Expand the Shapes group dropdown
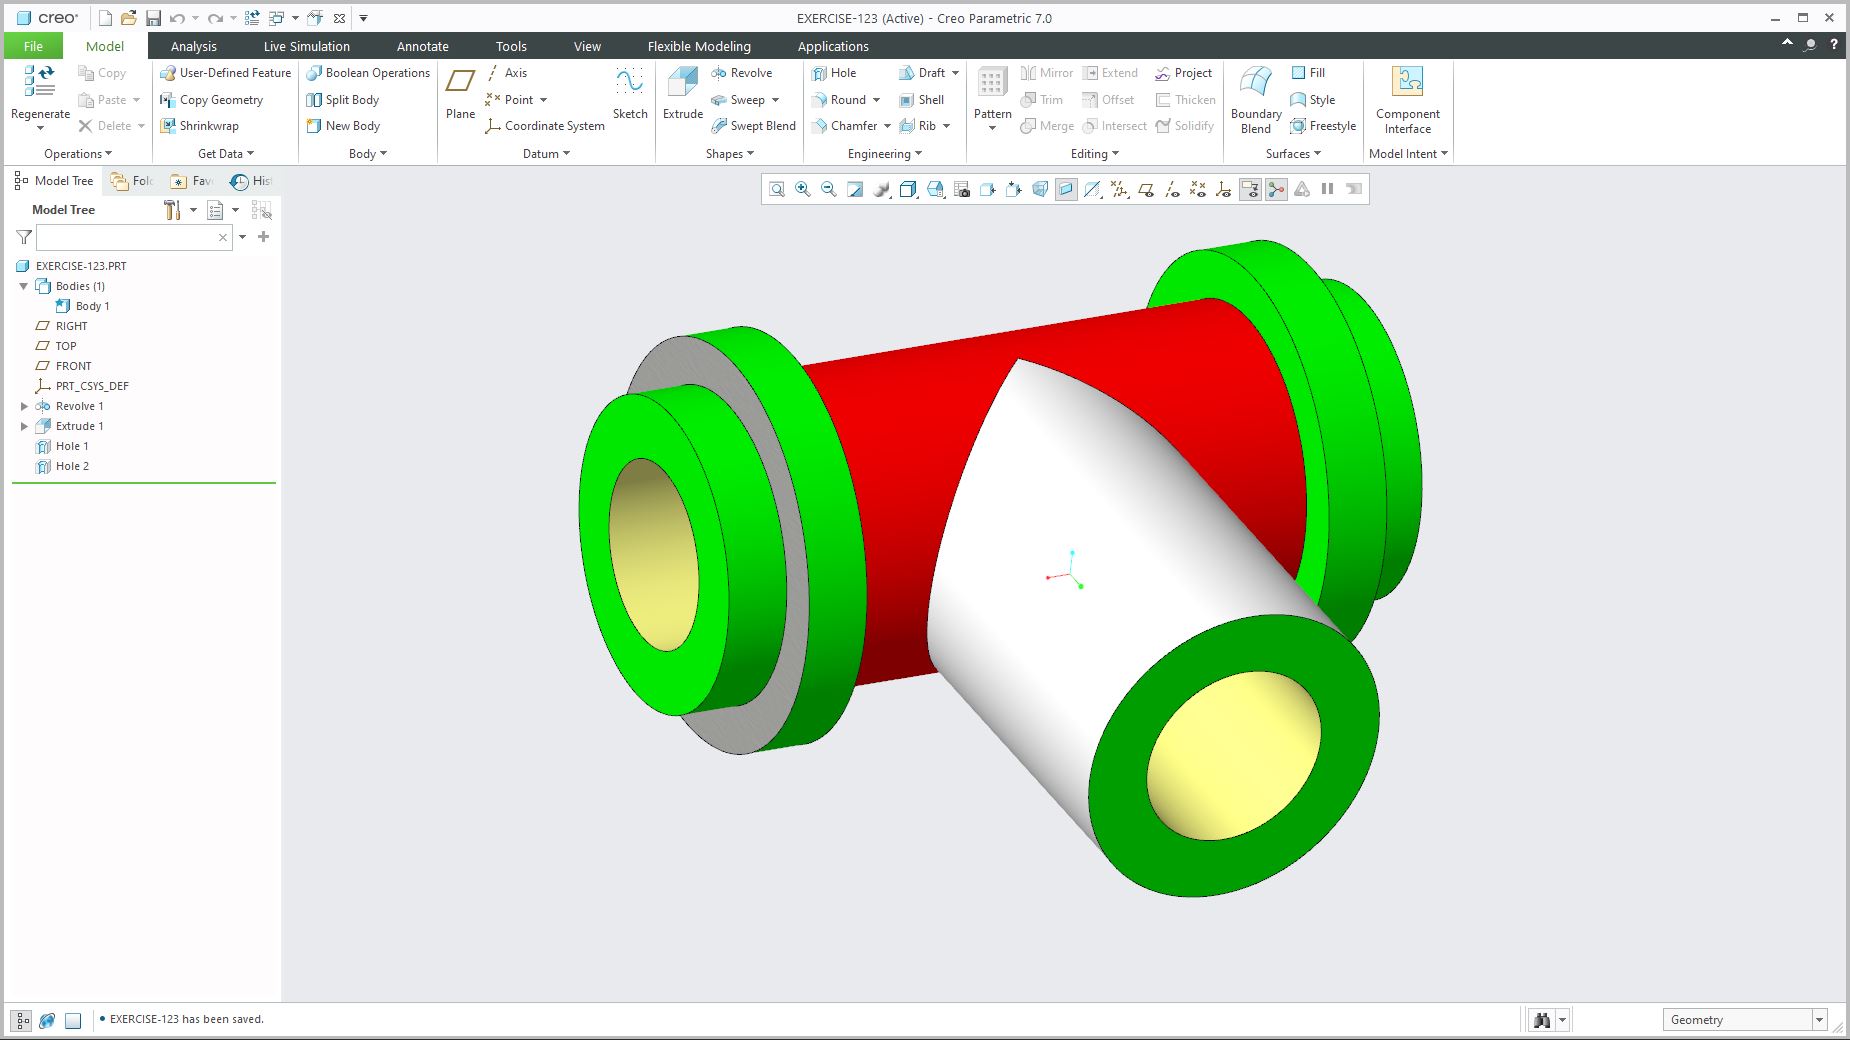Image resolution: width=1850 pixels, height=1040 pixels. 730,154
